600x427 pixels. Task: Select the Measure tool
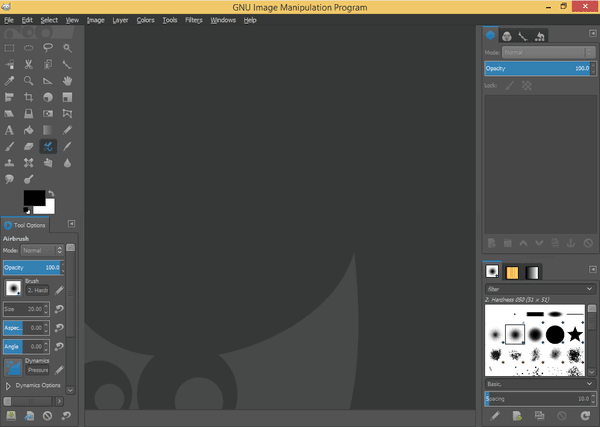[x=48, y=81]
